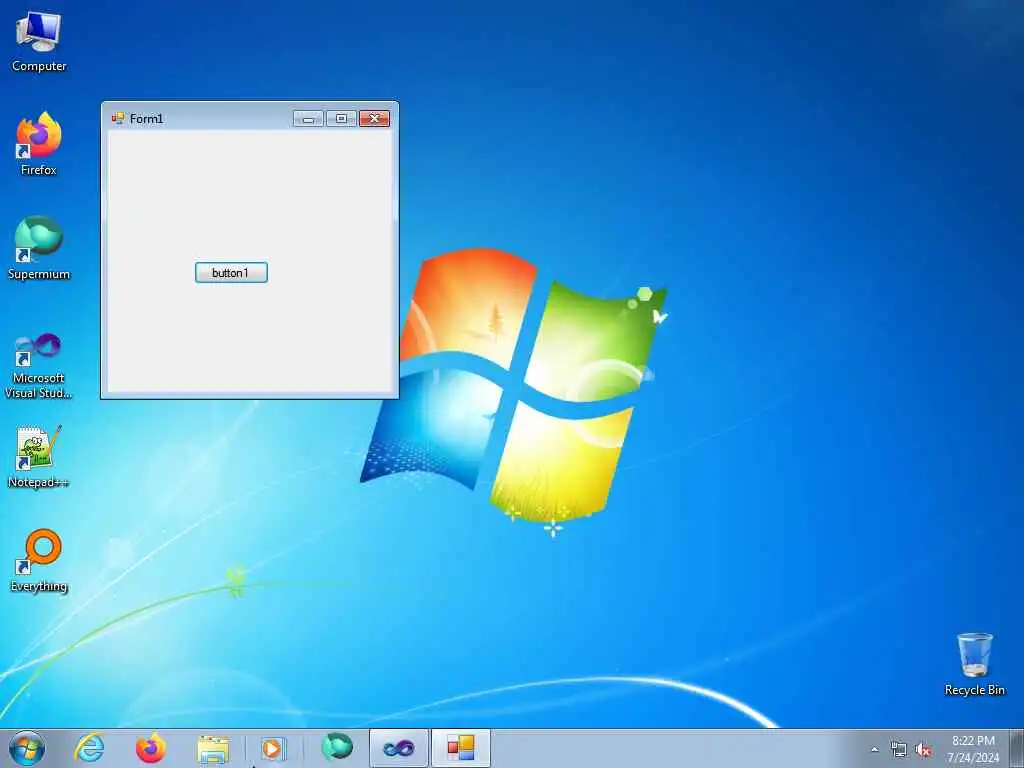Click the Form1 app taskbar button
Viewport: 1024px width, 768px height.
click(460, 748)
